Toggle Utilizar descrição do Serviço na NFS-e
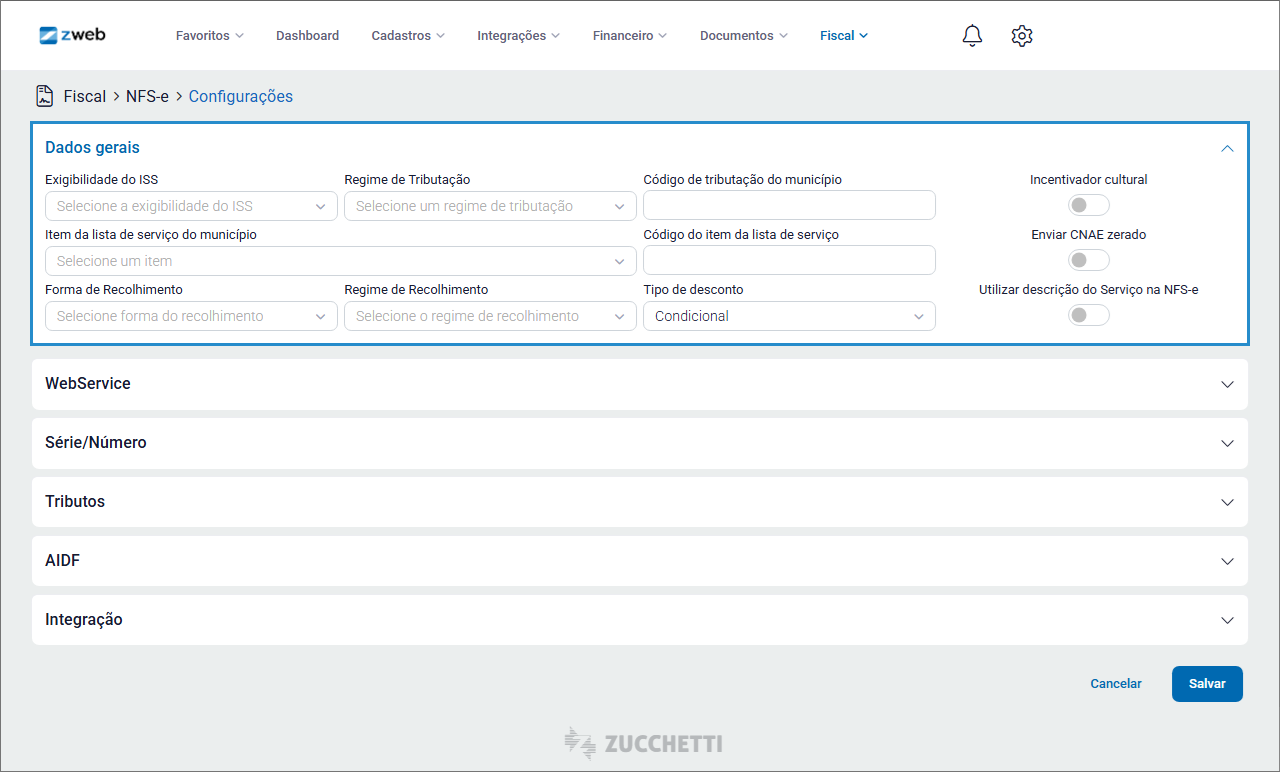This screenshot has width=1280, height=772. point(1088,316)
